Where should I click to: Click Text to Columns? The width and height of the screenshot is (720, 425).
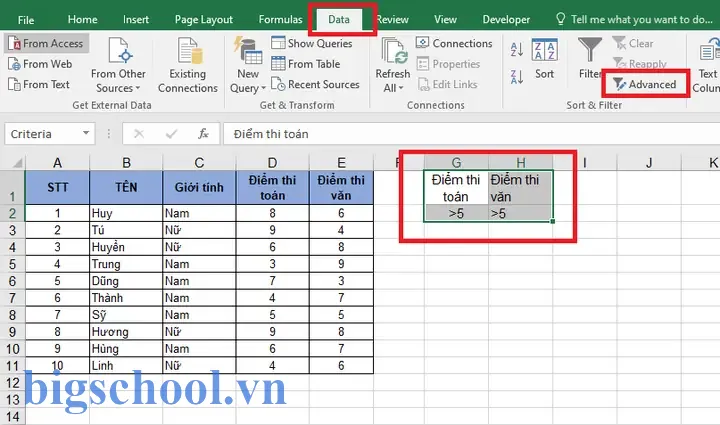[x=707, y=65]
